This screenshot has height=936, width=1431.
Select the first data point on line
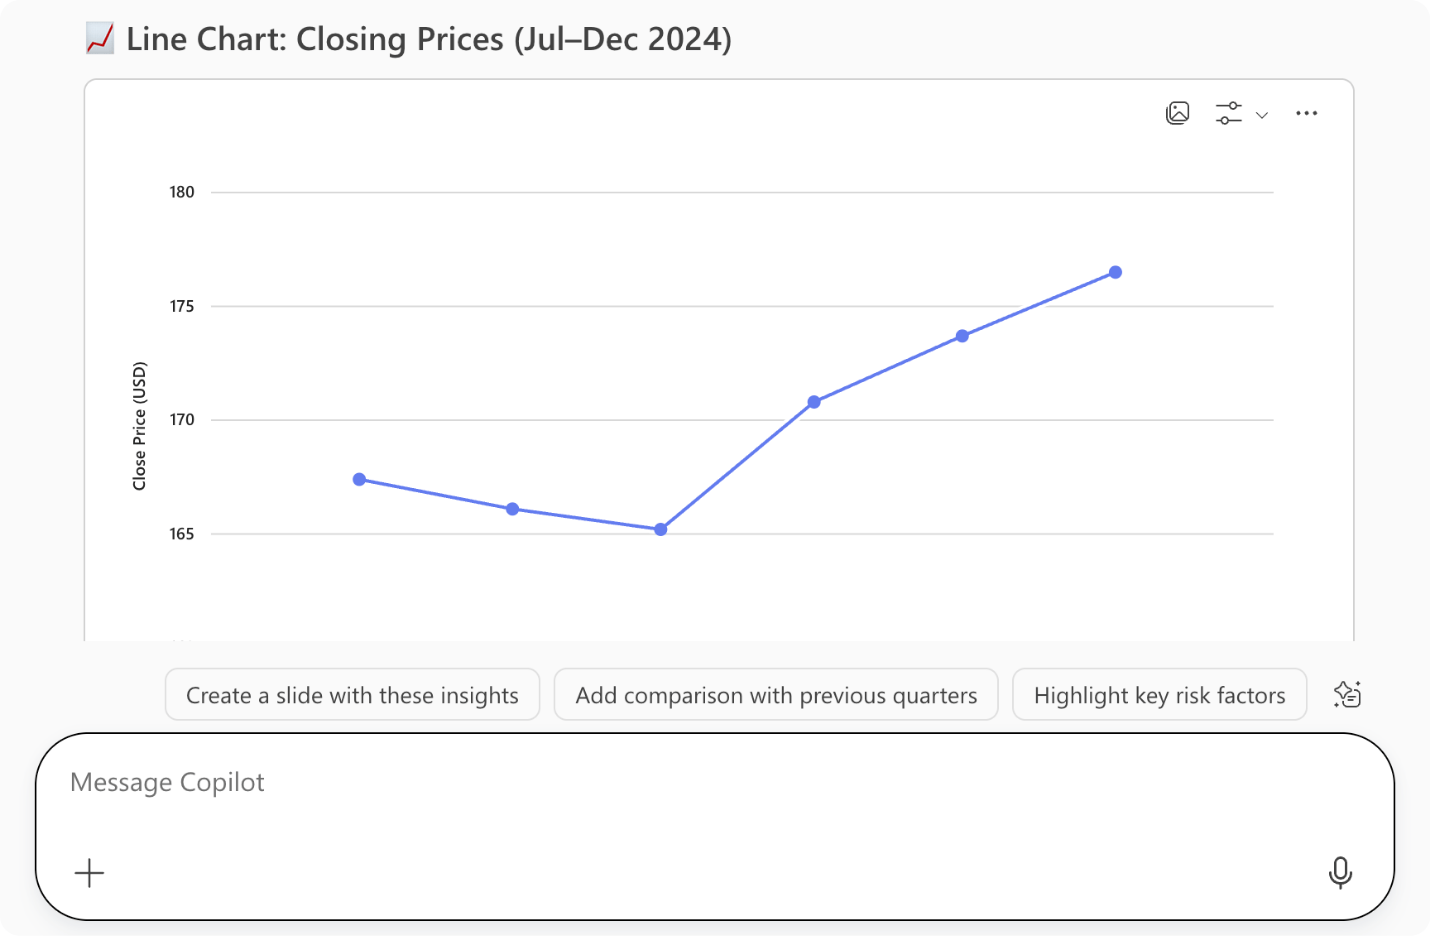pyautogui.click(x=359, y=480)
